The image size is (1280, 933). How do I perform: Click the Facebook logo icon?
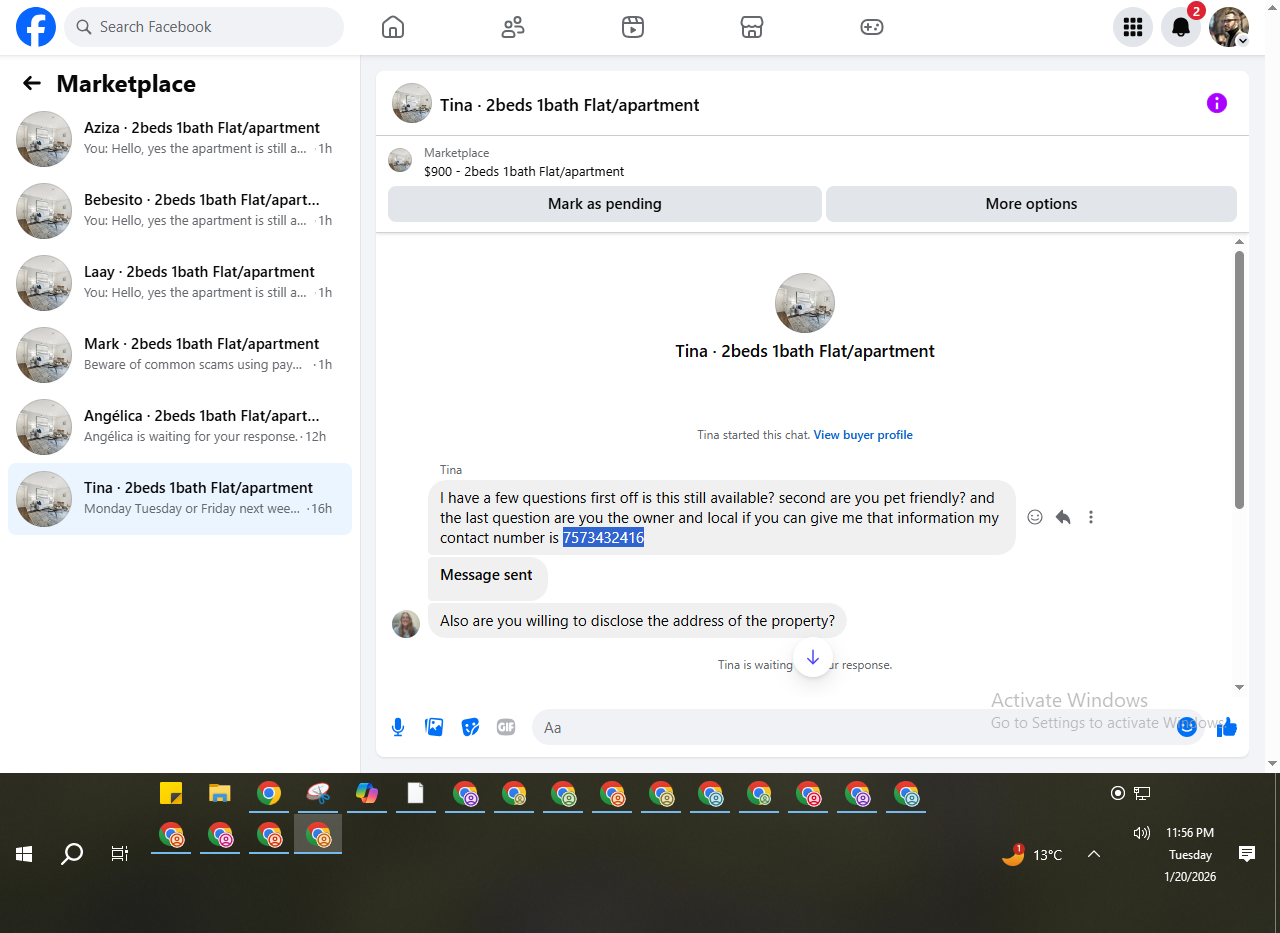pos(36,27)
